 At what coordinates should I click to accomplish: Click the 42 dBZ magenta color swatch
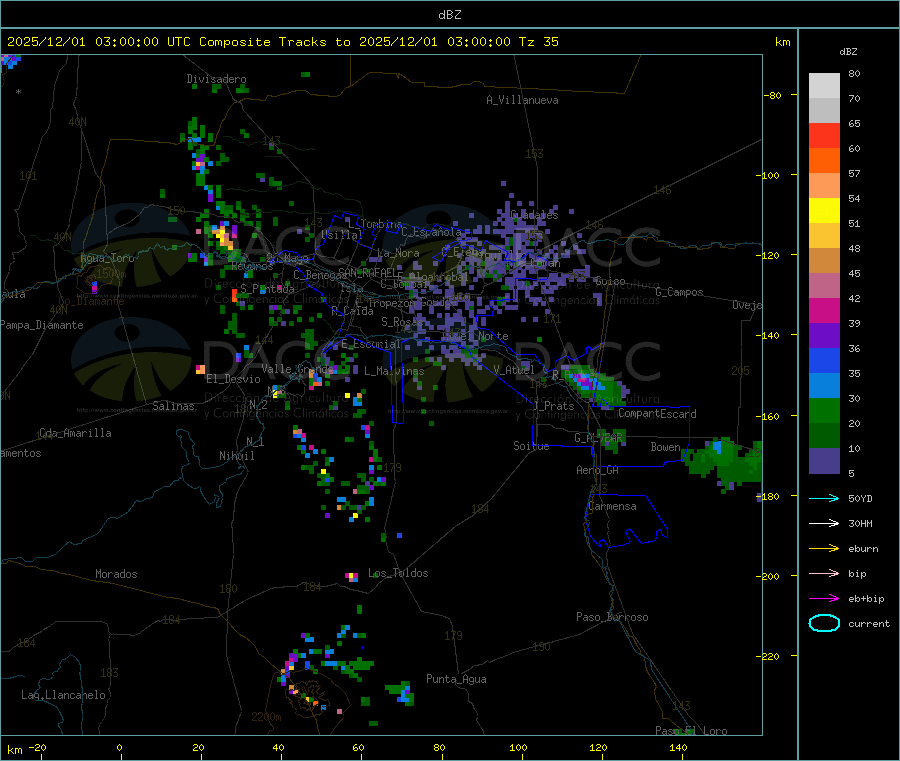tap(824, 310)
